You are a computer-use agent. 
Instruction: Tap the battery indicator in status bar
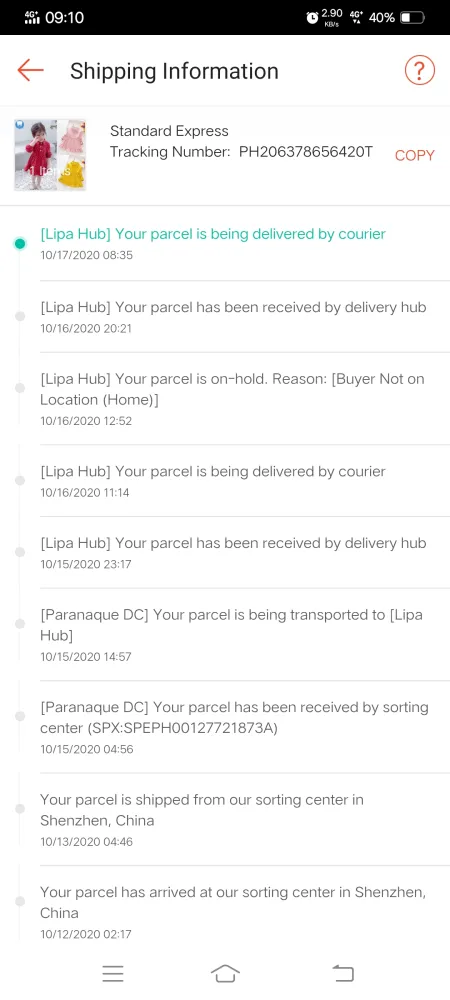point(412,18)
